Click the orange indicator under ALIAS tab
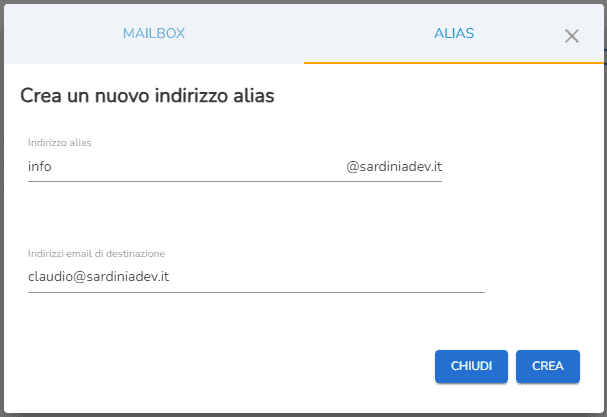This screenshot has width=607, height=417. click(x=454, y=63)
